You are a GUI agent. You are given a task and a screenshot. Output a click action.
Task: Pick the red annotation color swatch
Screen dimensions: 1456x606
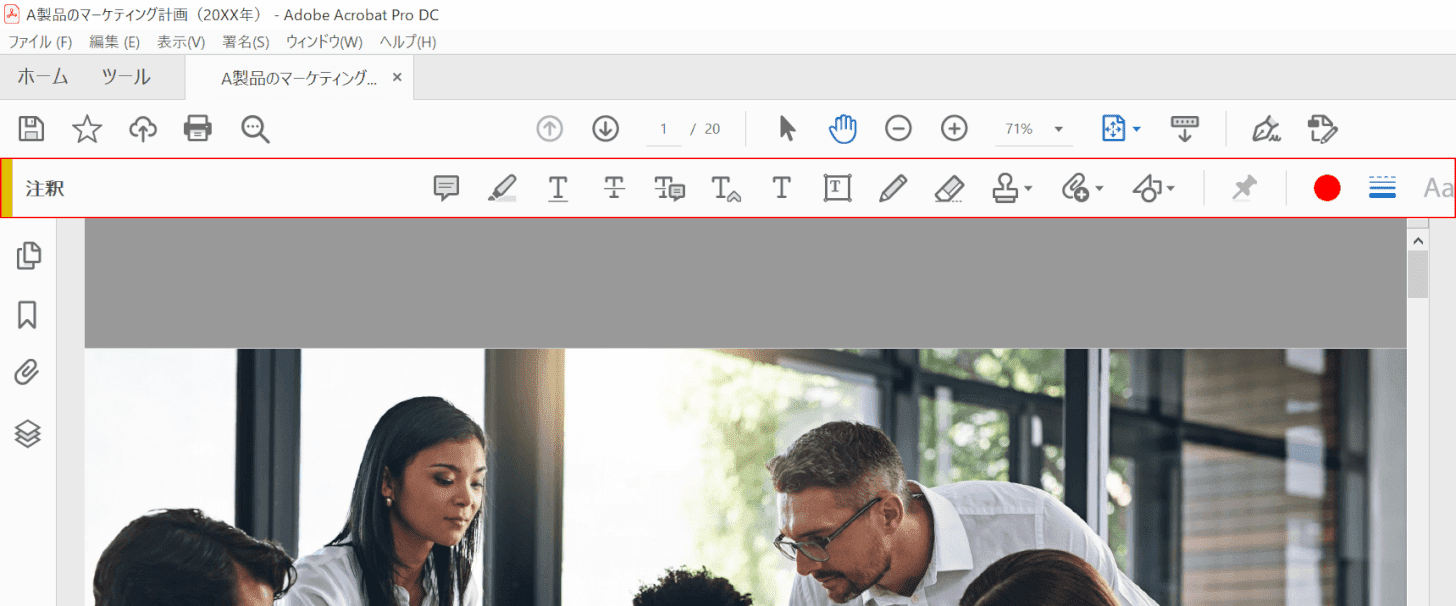(x=1327, y=188)
